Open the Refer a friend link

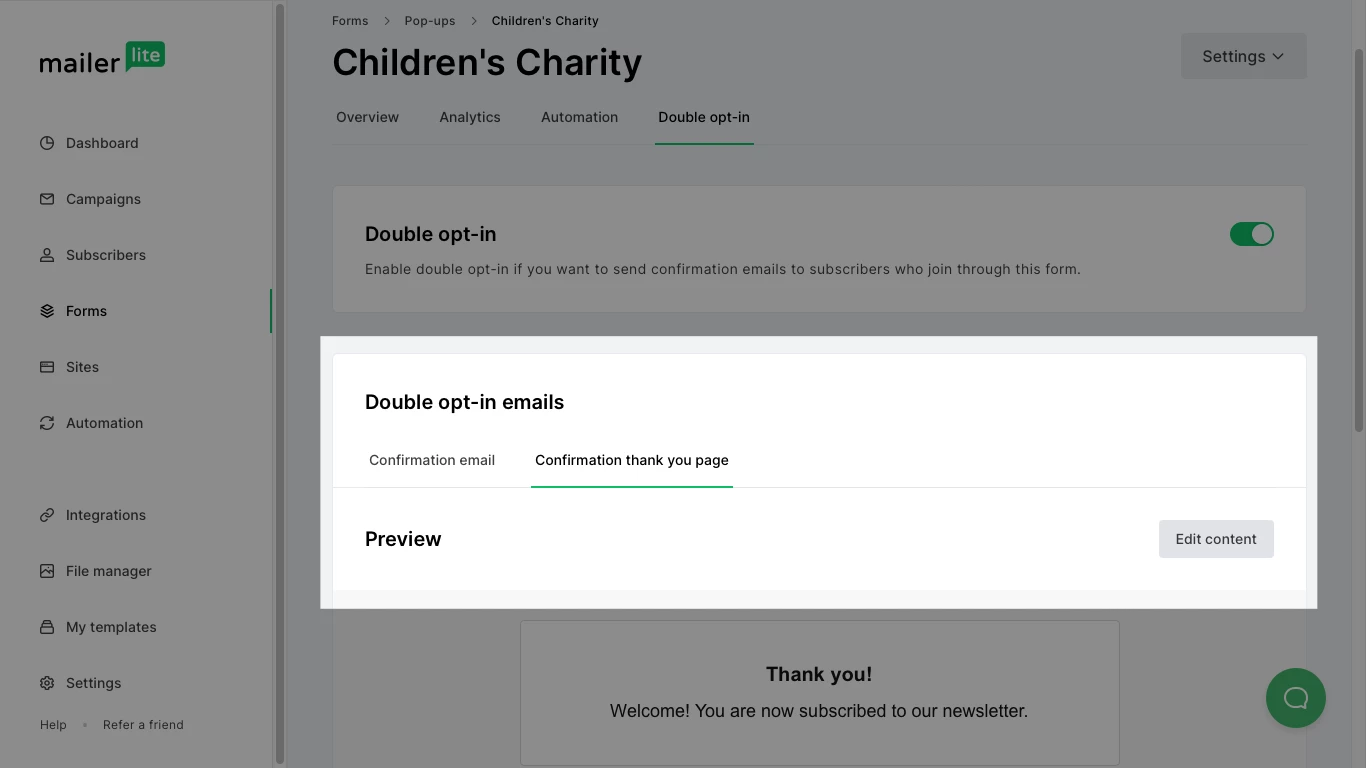tap(143, 725)
